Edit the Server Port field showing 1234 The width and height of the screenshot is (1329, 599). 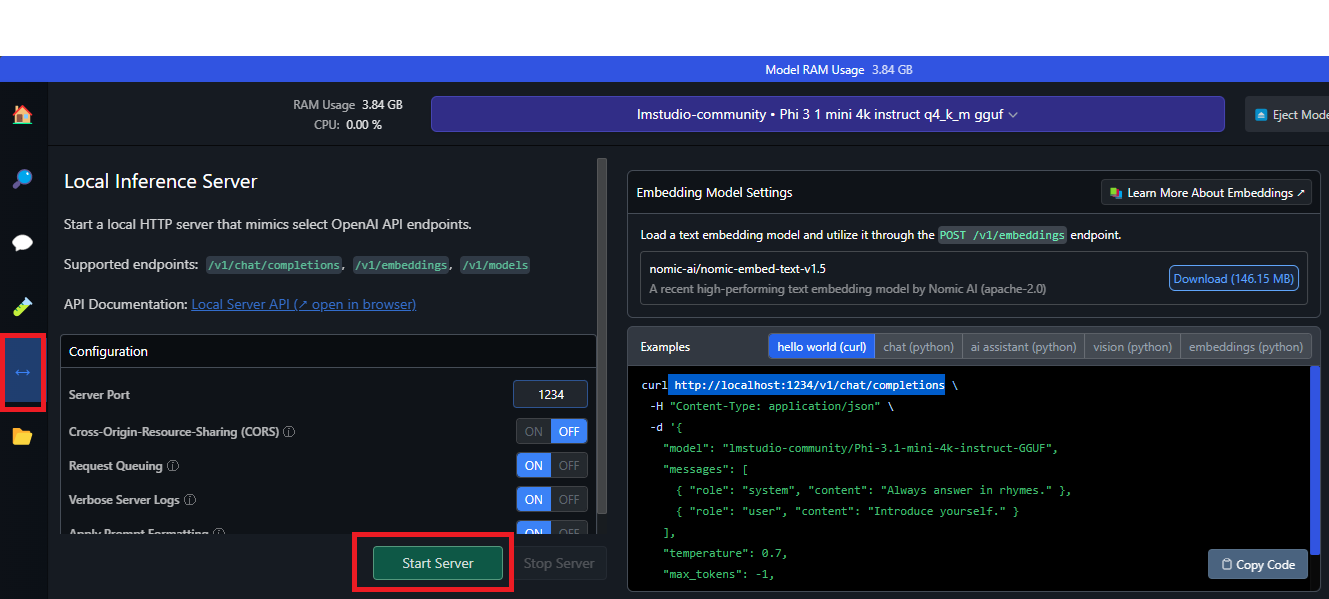[550, 394]
